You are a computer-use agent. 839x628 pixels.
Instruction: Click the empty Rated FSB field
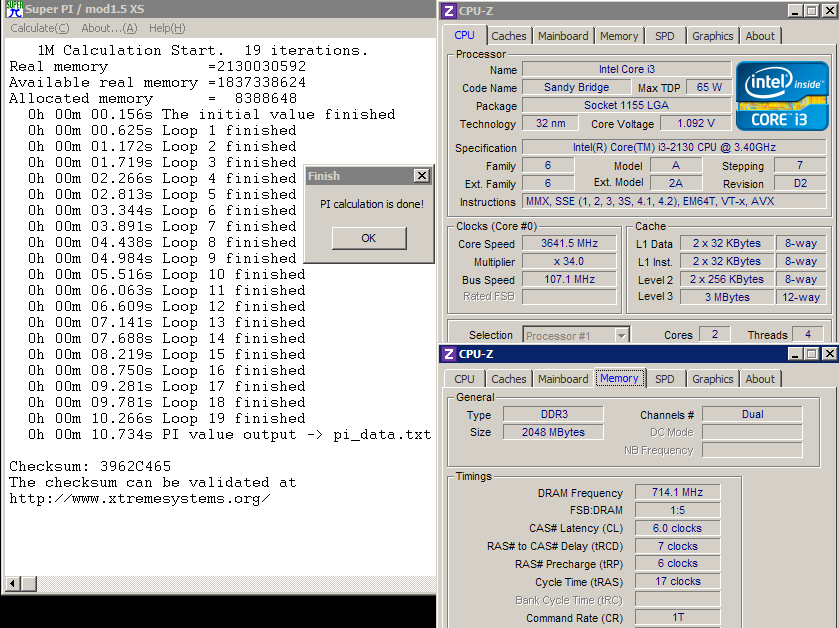[x=569, y=297]
